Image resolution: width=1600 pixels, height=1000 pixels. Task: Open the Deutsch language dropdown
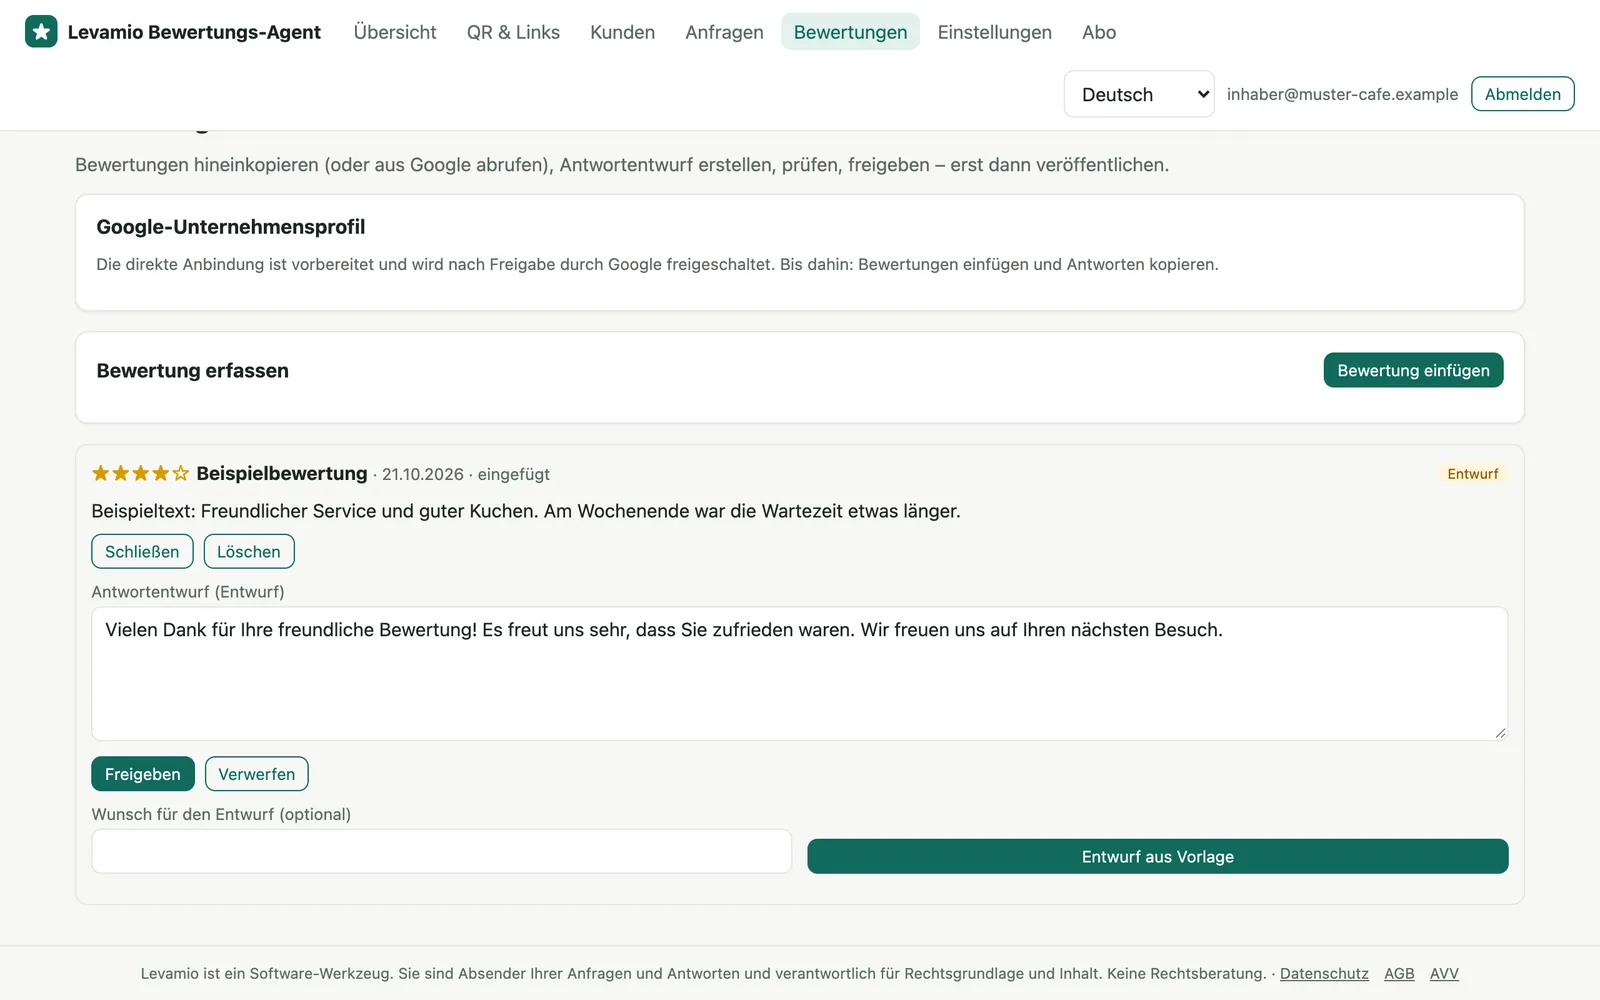click(x=1139, y=94)
